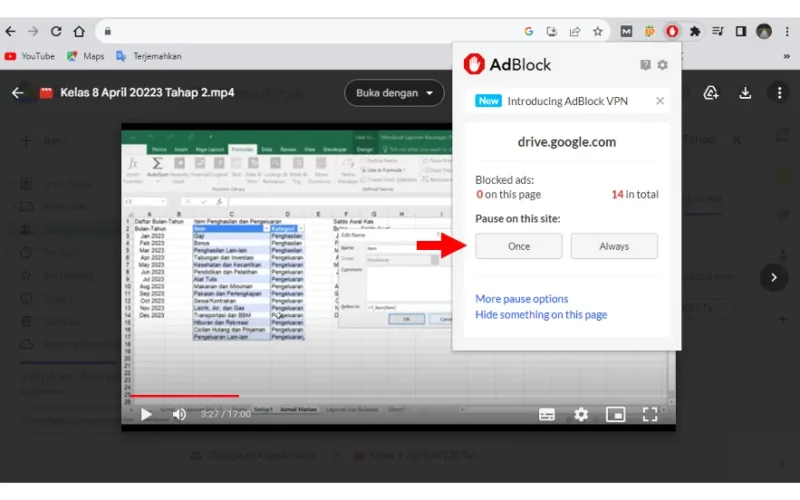Click the install app icon in address bar
This screenshot has width=800, height=500.
pos(552,32)
